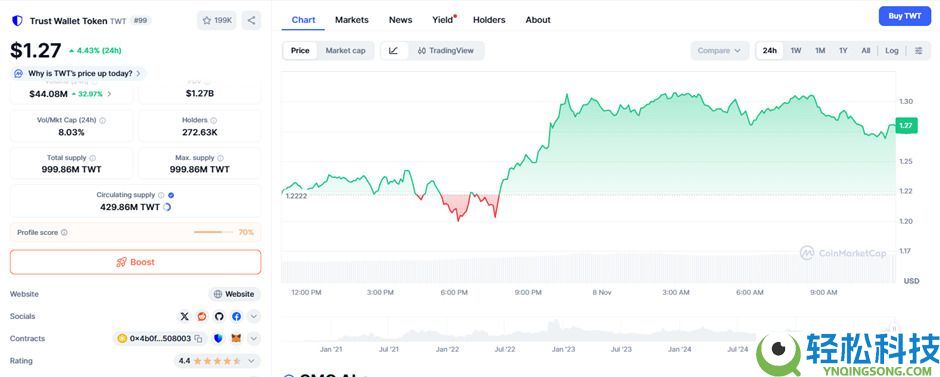Set chart range to All
This screenshot has height=377, width=940.
(x=866, y=51)
